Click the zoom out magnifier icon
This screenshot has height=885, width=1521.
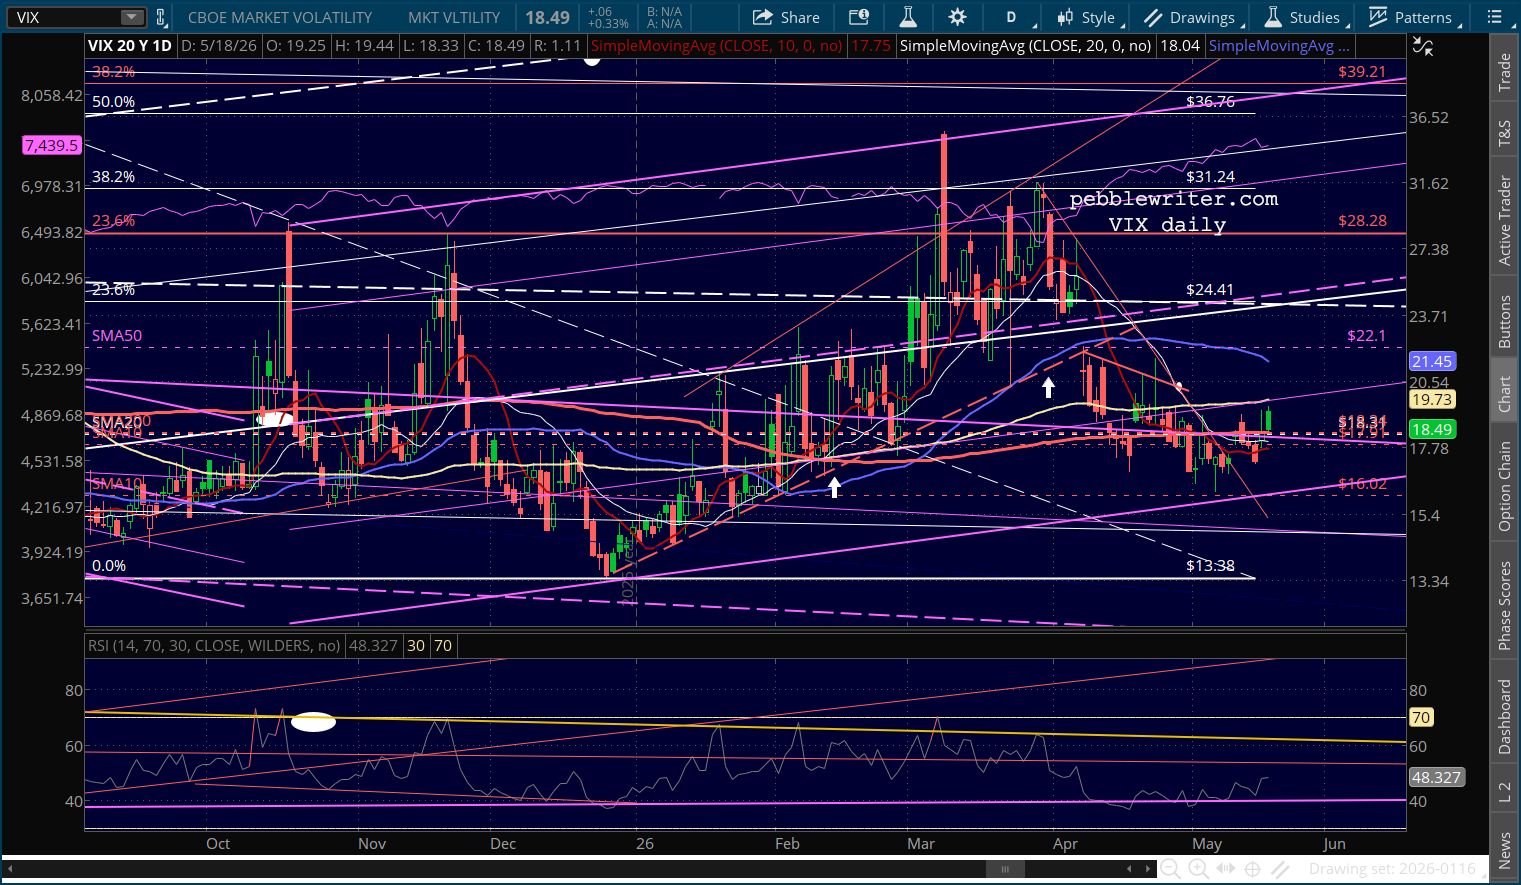(1170, 869)
